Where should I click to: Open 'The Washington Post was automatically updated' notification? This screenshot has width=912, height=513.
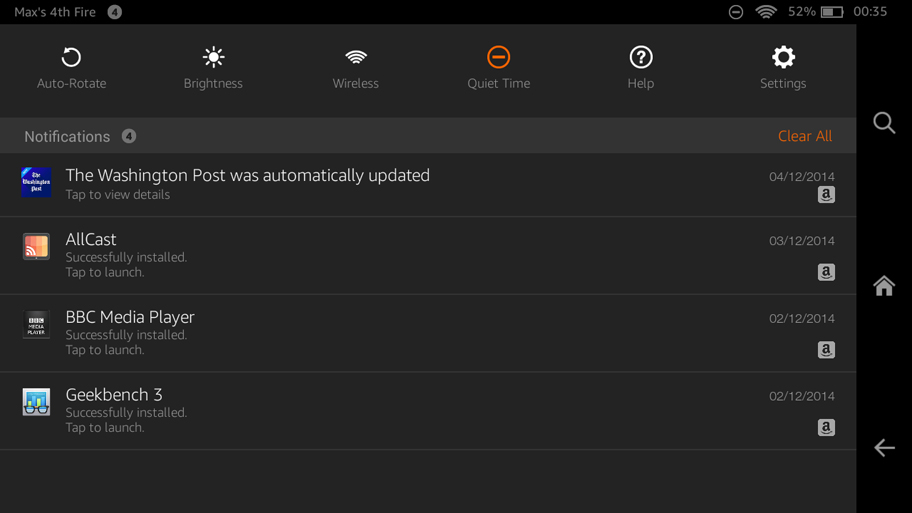pos(248,175)
